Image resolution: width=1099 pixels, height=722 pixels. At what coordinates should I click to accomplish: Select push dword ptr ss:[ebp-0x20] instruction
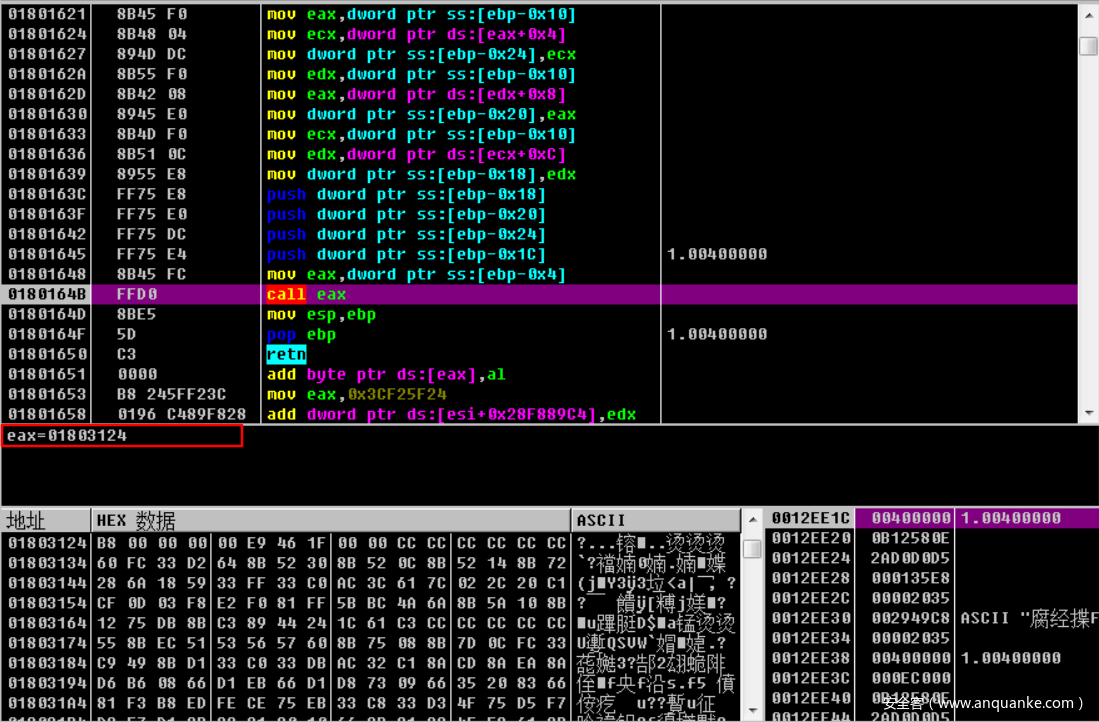(x=406, y=214)
